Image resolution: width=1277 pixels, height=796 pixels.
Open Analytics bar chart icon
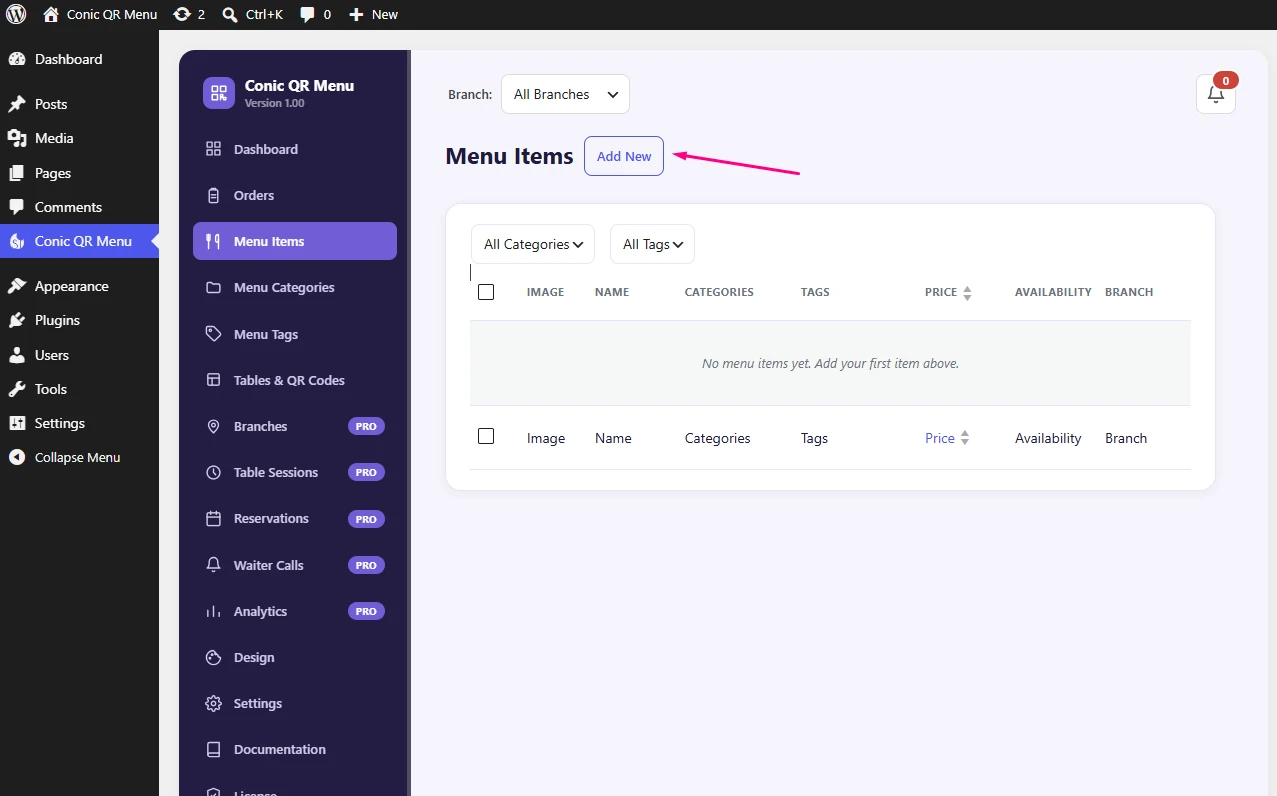tap(213, 611)
